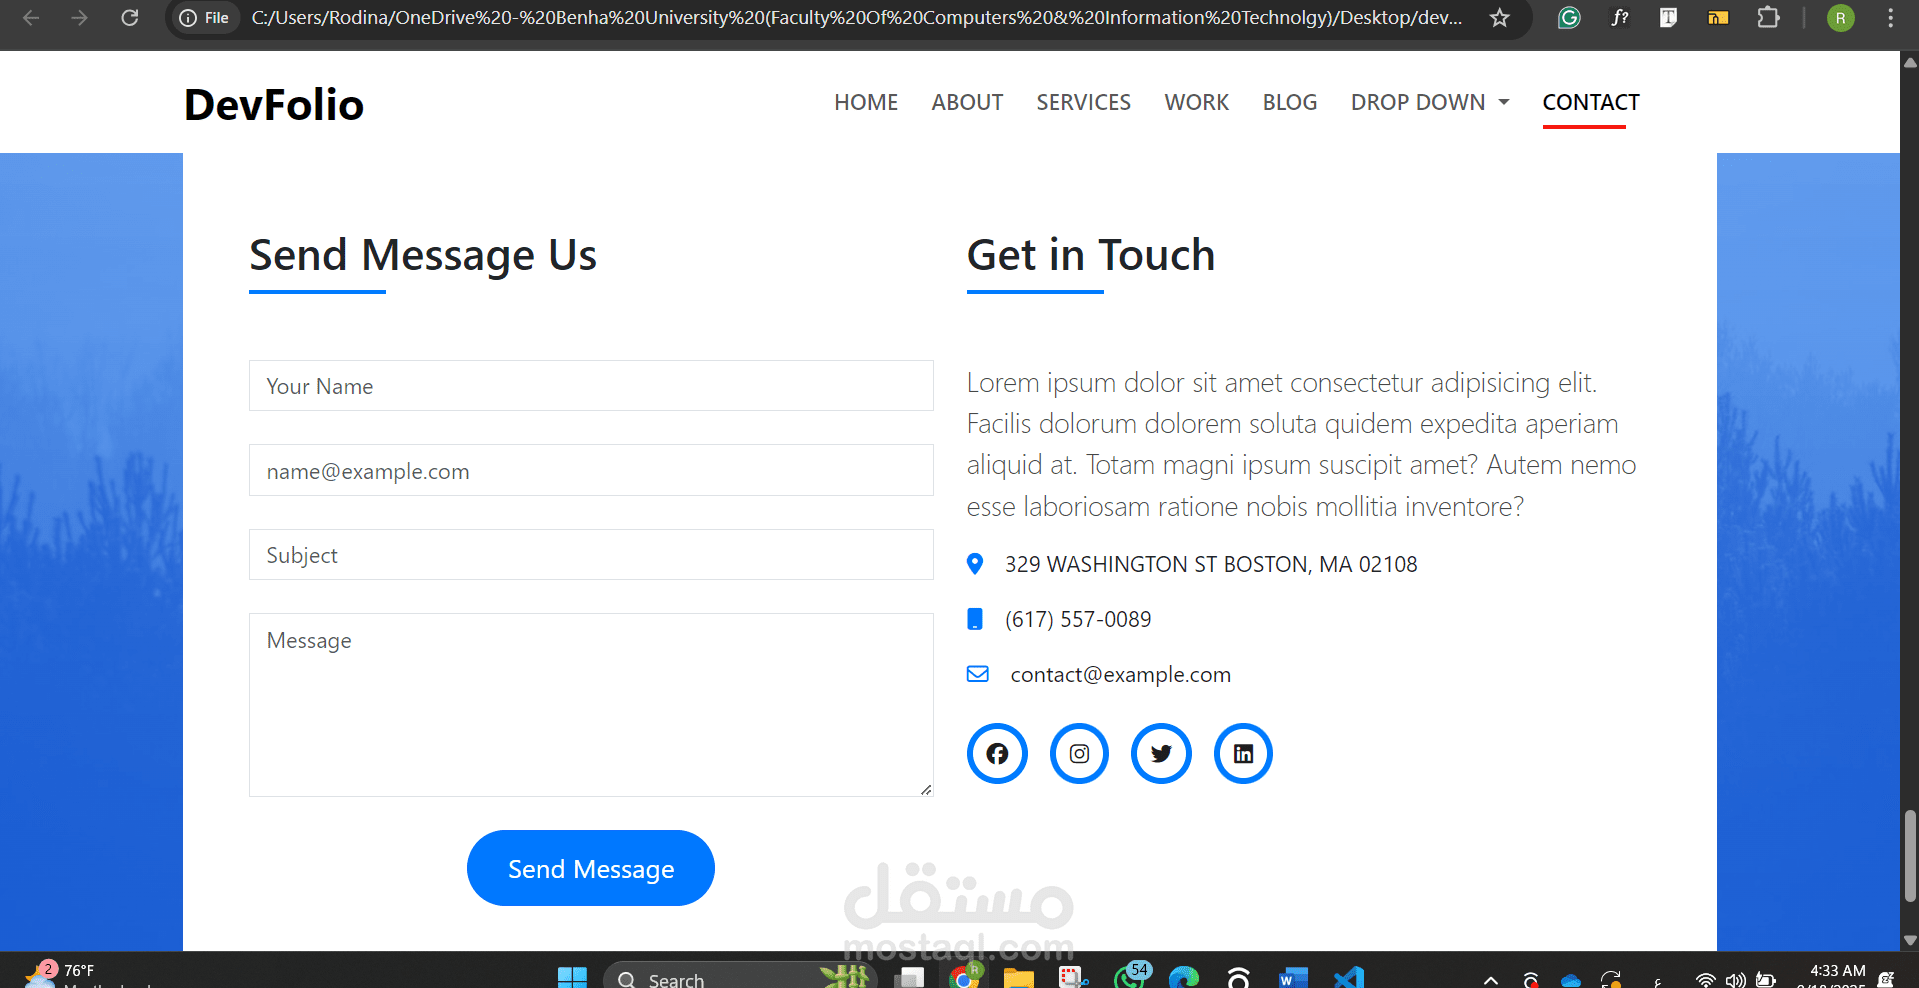Open the Instagram social link
Image resolution: width=1919 pixels, height=988 pixels.
(1079, 753)
